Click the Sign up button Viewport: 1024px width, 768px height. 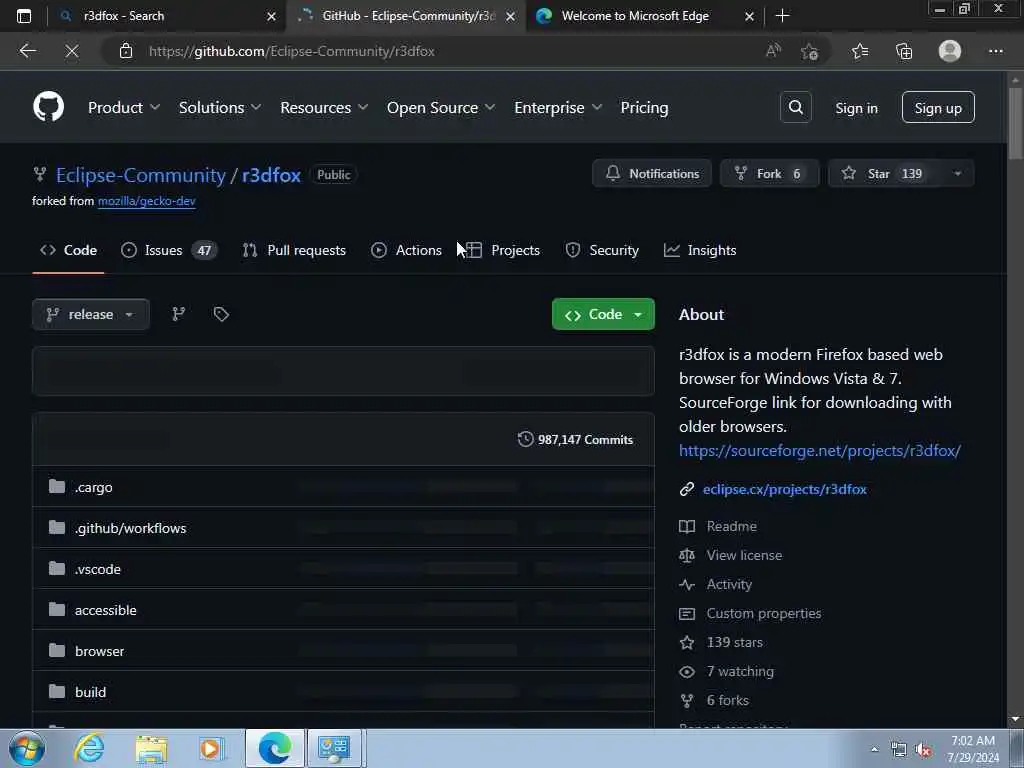coord(938,107)
